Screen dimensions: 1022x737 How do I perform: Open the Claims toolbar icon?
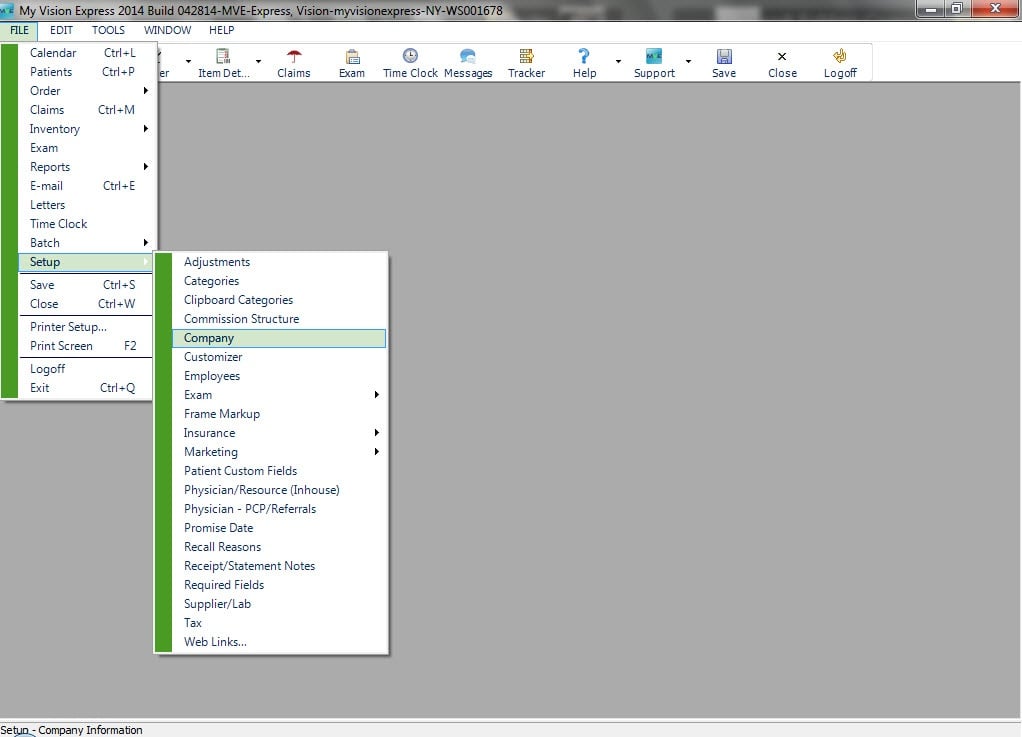(x=294, y=62)
